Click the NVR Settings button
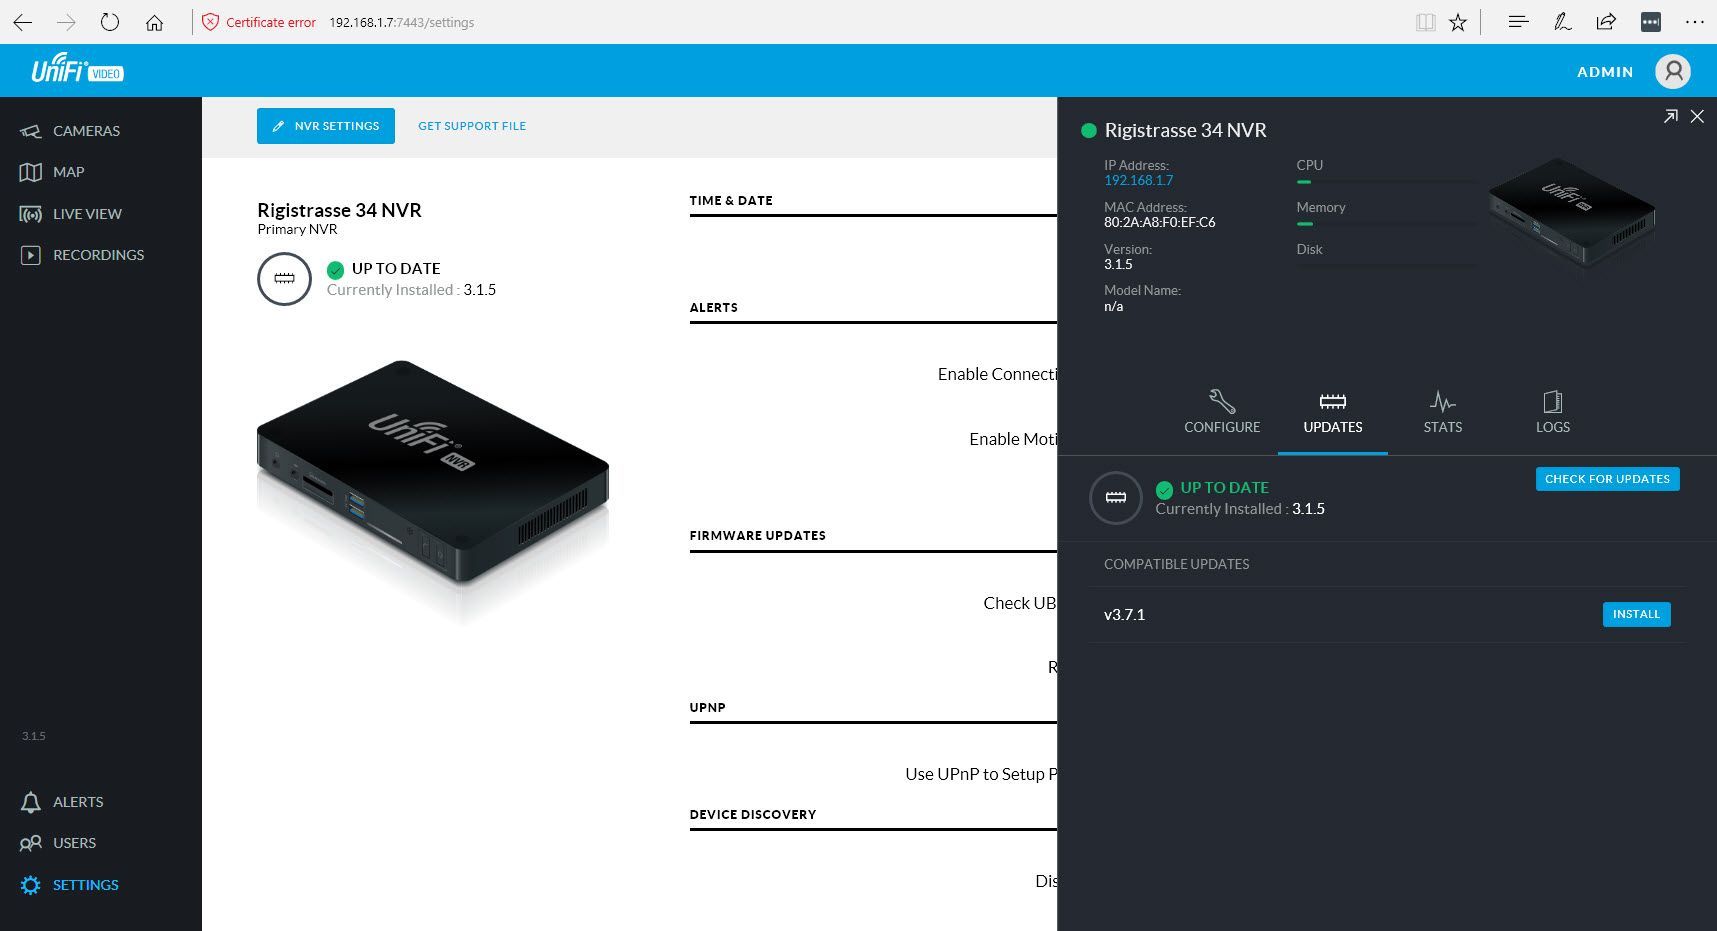 coord(326,126)
